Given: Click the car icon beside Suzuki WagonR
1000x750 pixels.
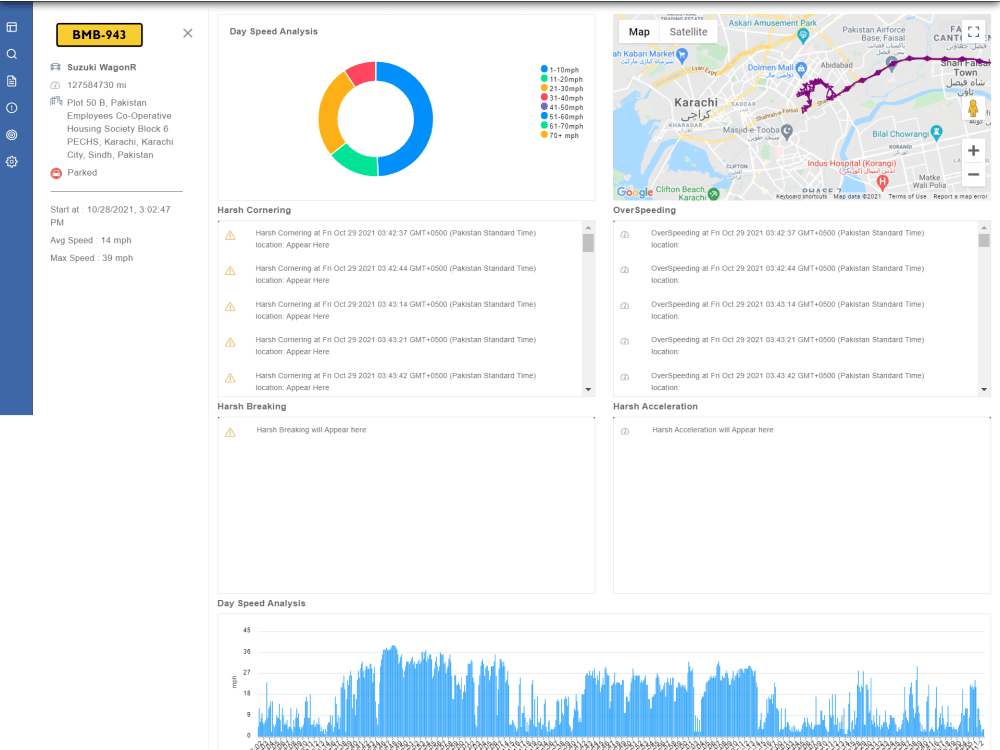Looking at the screenshot, I should pyautogui.click(x=55, y=67).
